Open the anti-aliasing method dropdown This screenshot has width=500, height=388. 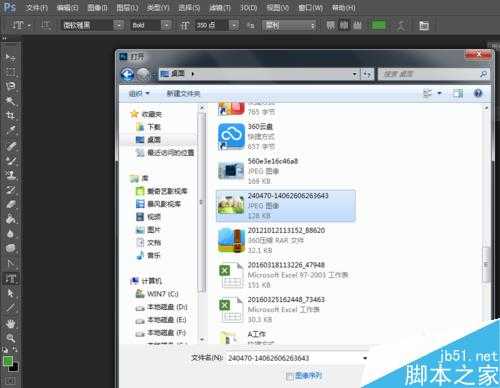[289, 25]
